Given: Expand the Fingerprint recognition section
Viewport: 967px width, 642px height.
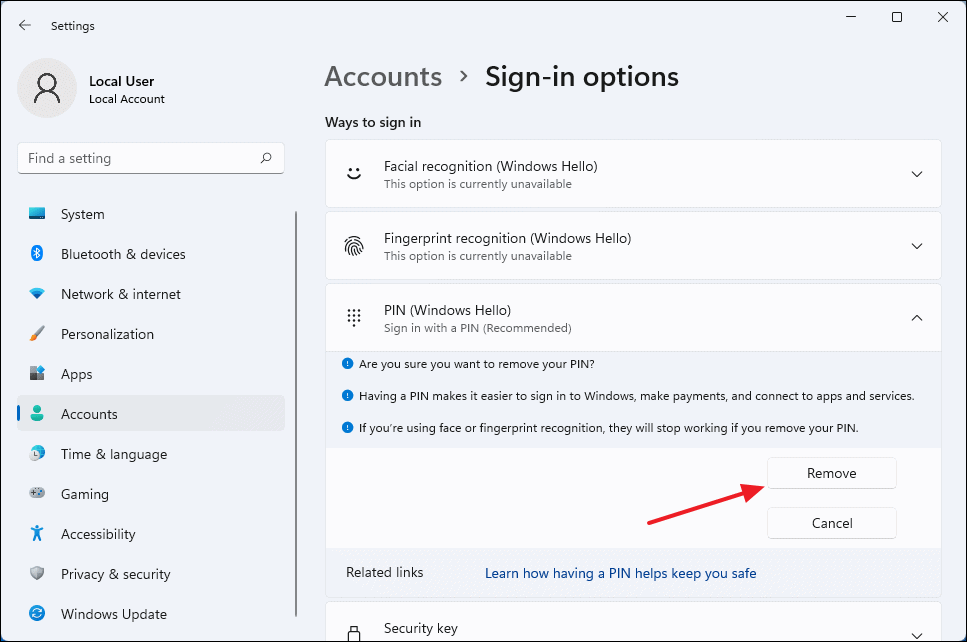Looking at the screenshot, I should [916, 245].
